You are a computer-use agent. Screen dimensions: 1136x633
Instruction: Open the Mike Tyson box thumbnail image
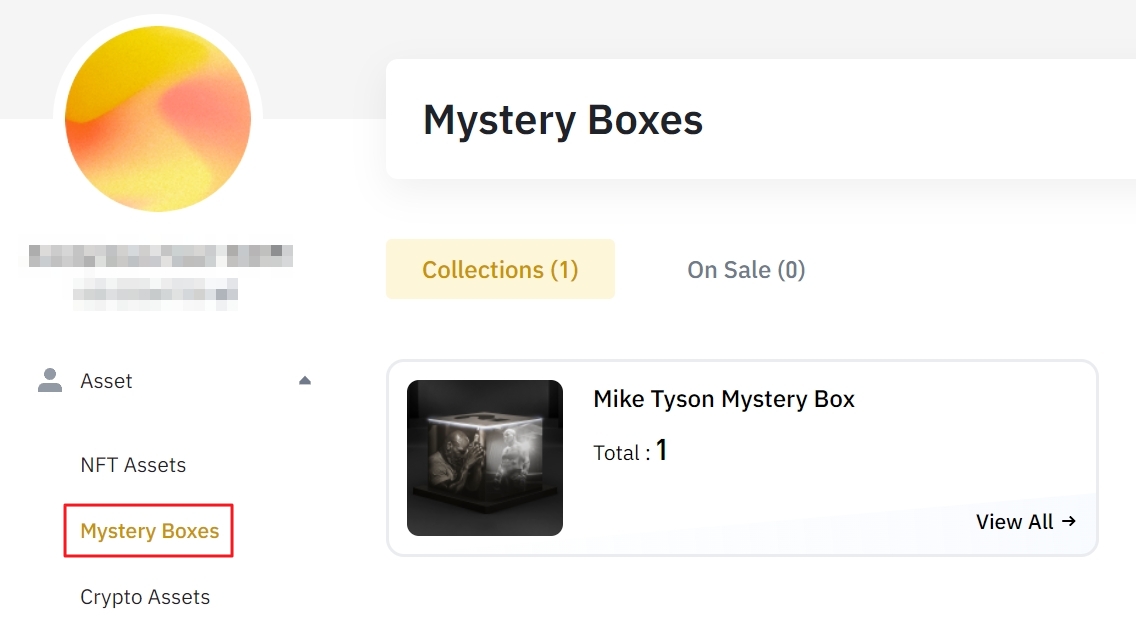click(x=485, y=458)
